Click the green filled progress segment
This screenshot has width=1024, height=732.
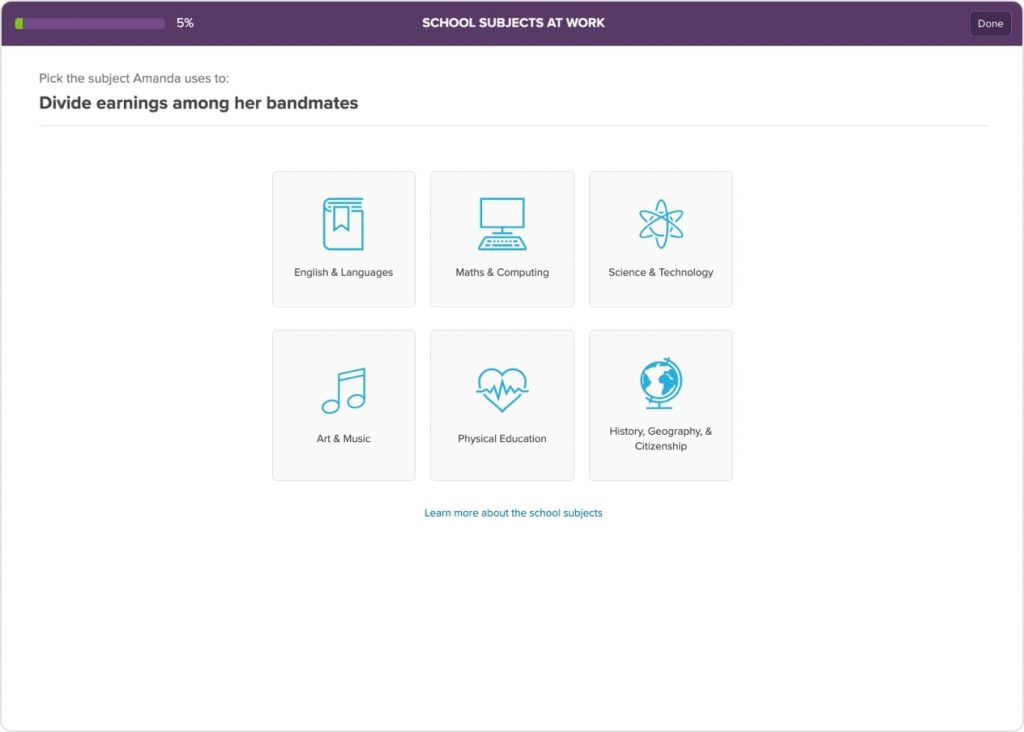point(19,23)
